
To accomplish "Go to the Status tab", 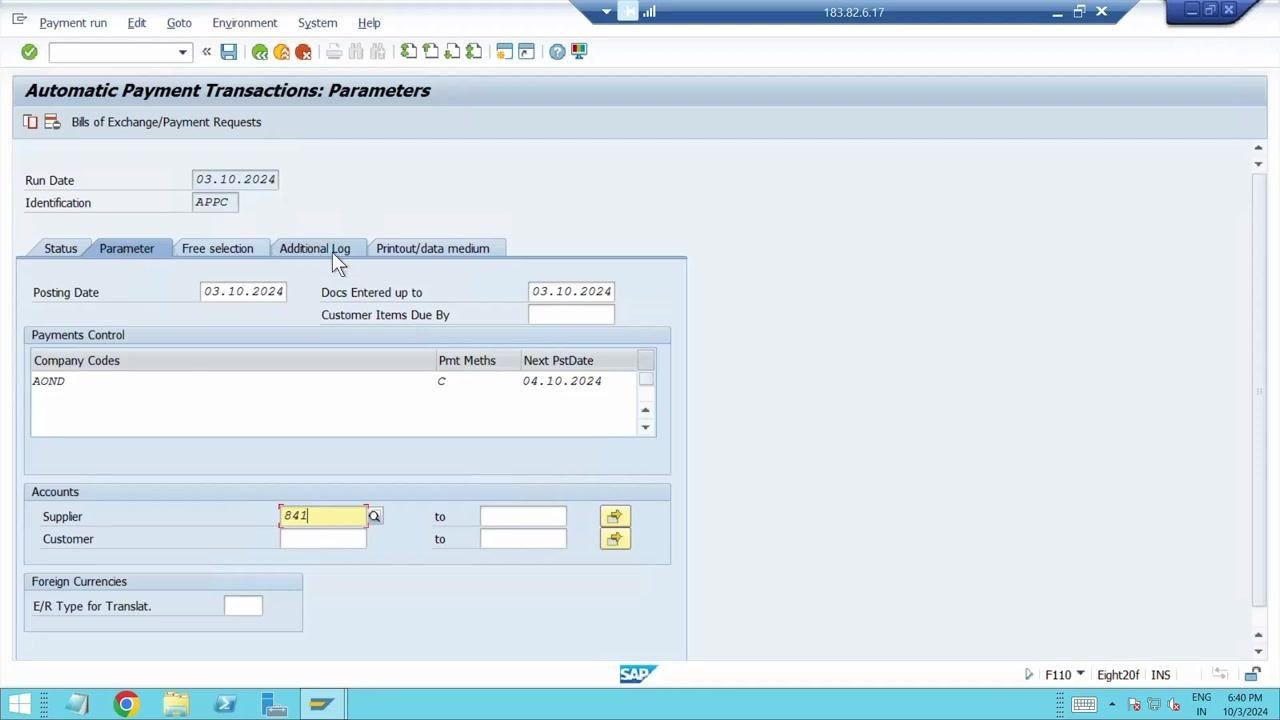I will 60,248.
